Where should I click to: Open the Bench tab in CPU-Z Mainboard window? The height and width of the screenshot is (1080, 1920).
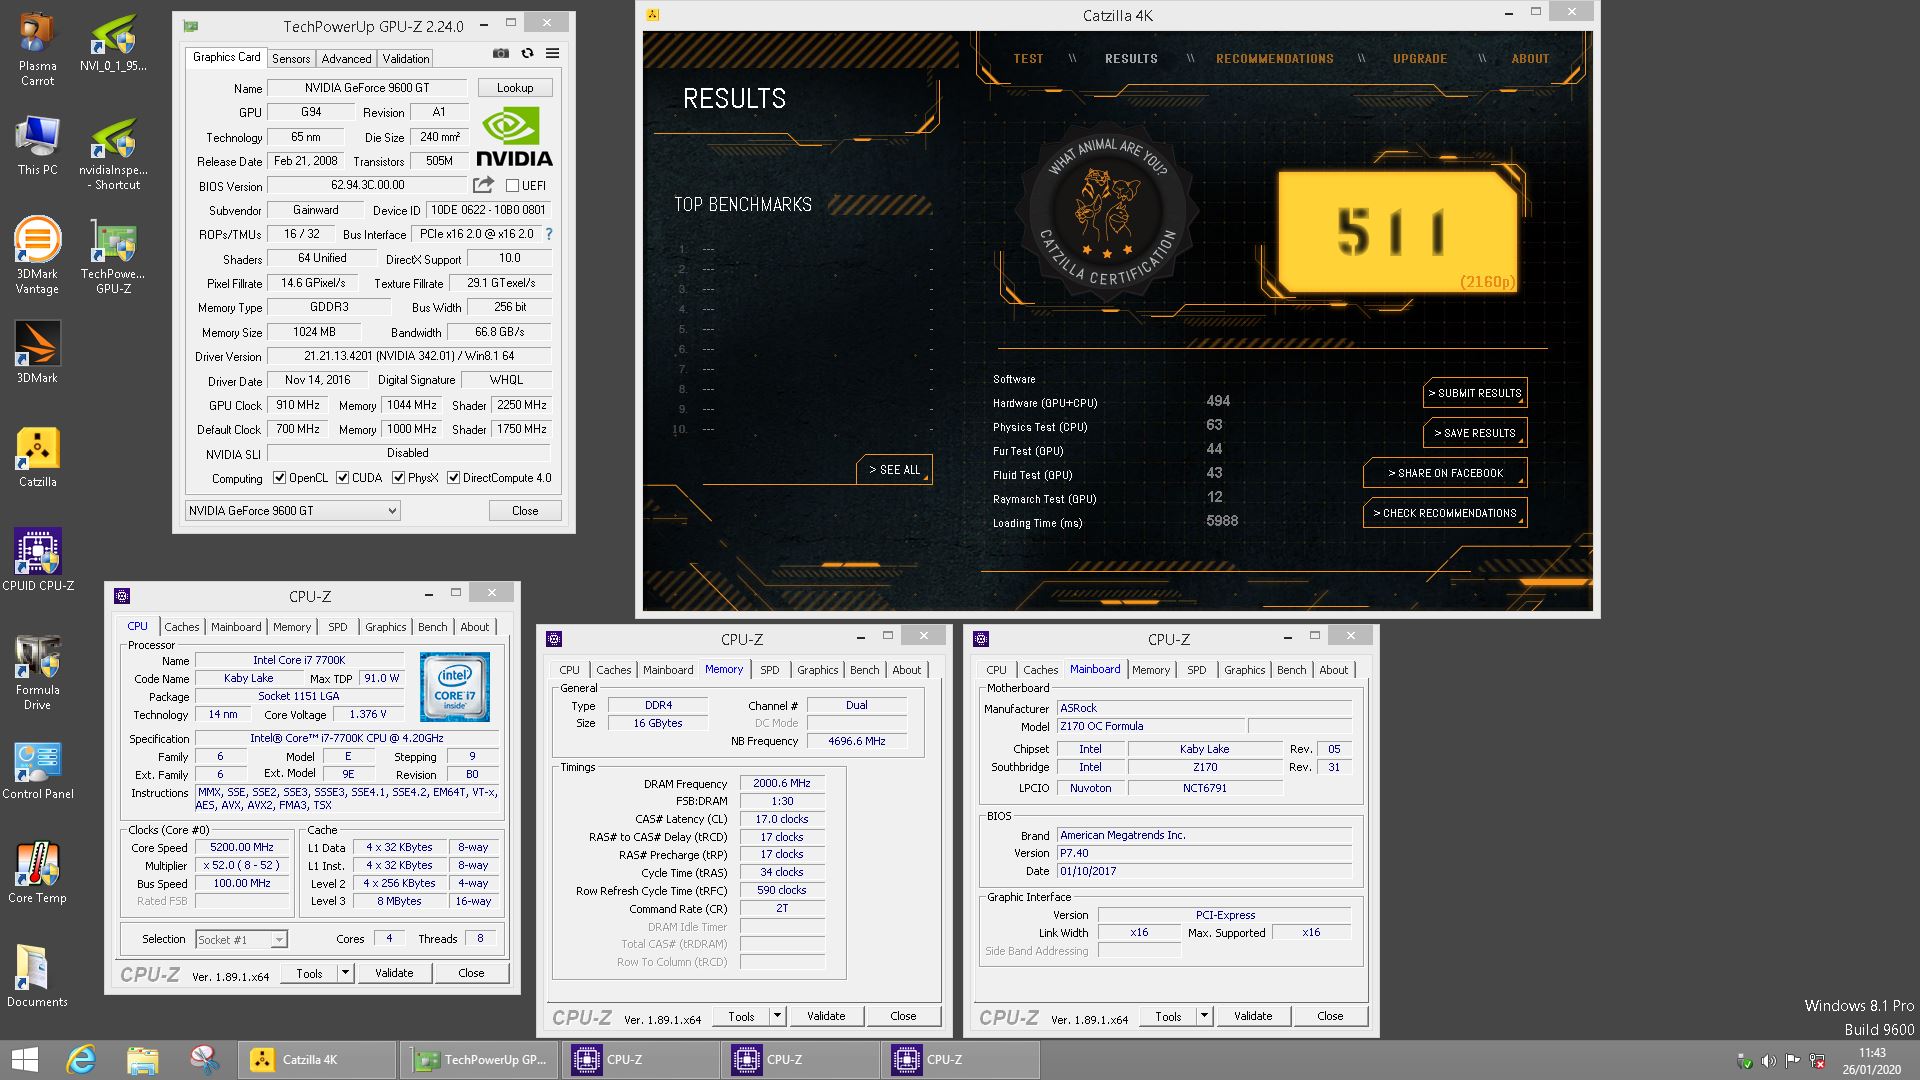click(1291, 670)
